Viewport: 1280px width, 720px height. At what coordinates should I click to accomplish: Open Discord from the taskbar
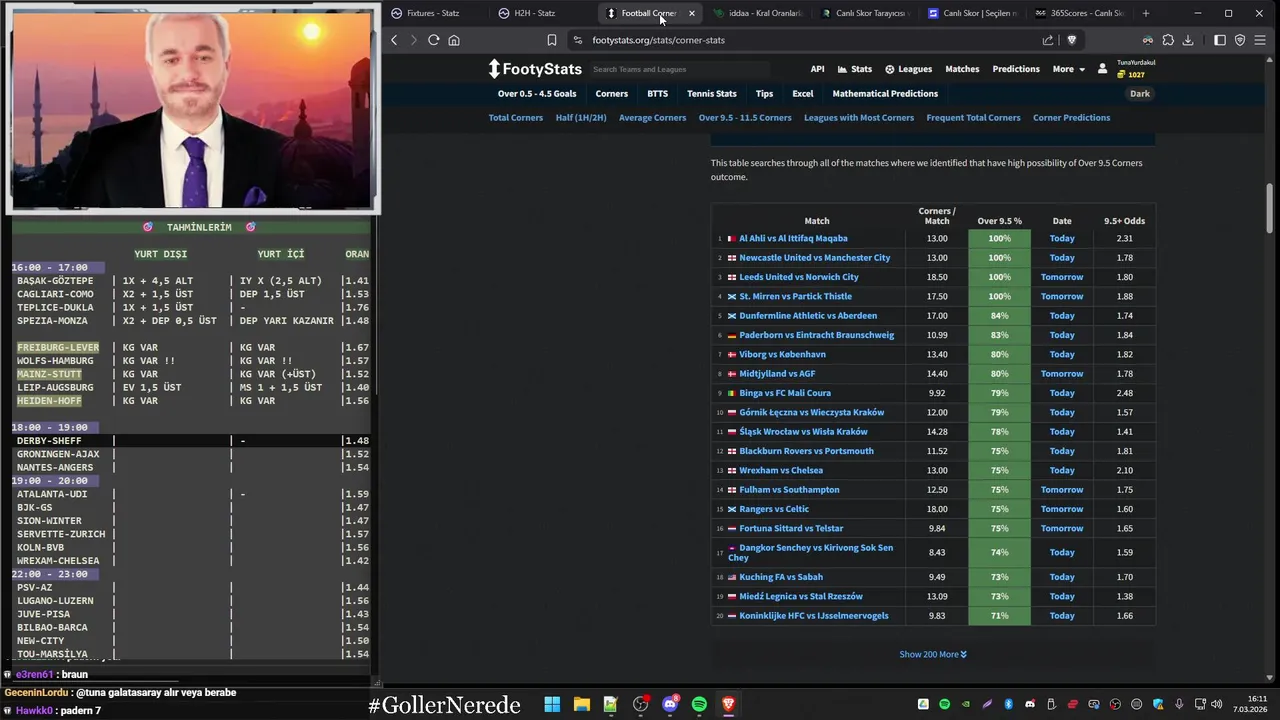click(670, 704)
